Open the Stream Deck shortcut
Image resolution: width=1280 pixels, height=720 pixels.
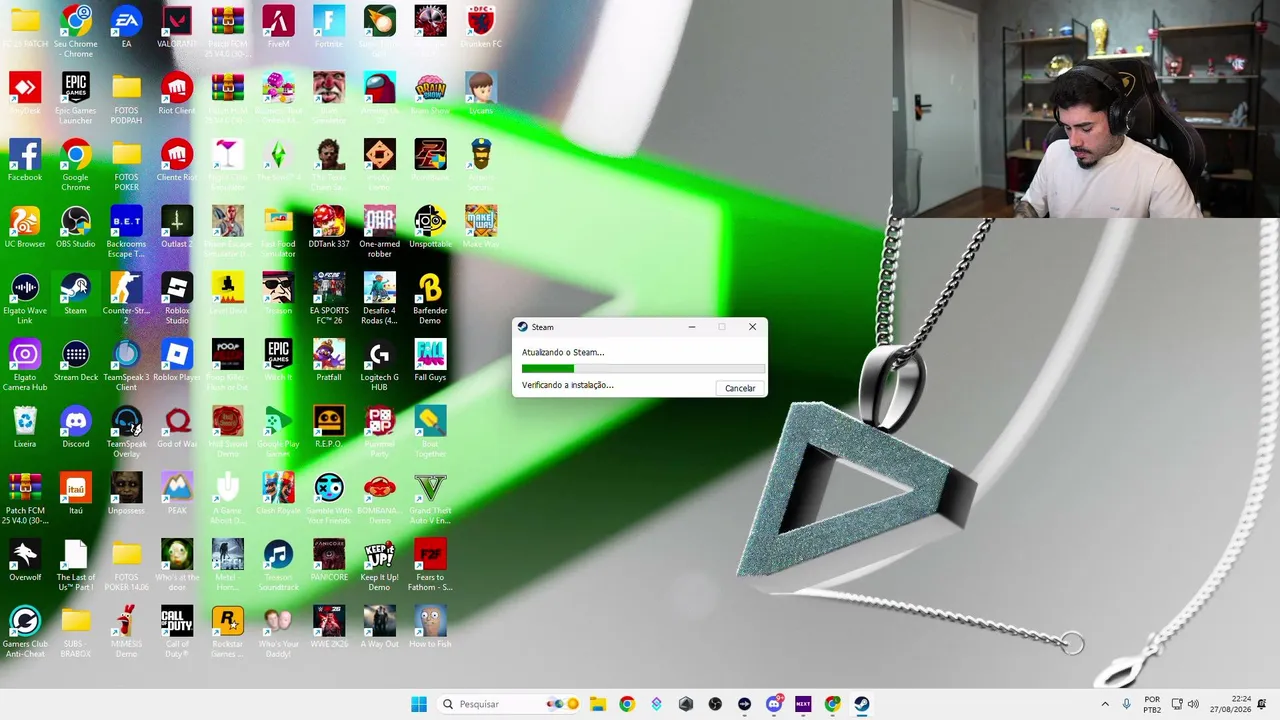click(76, 361)
